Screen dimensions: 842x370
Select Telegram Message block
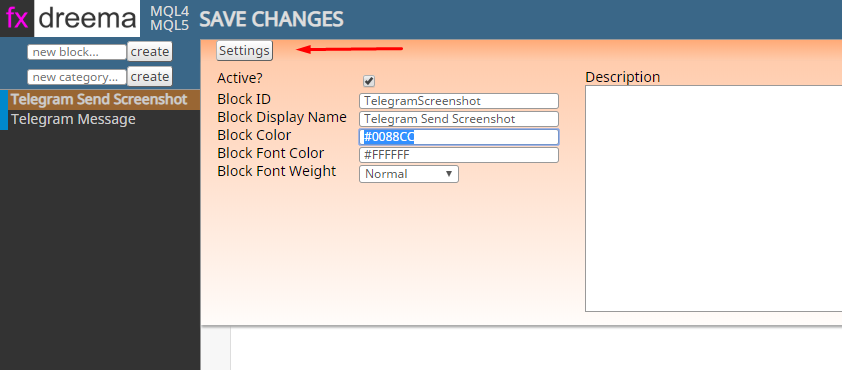point(100,119)
